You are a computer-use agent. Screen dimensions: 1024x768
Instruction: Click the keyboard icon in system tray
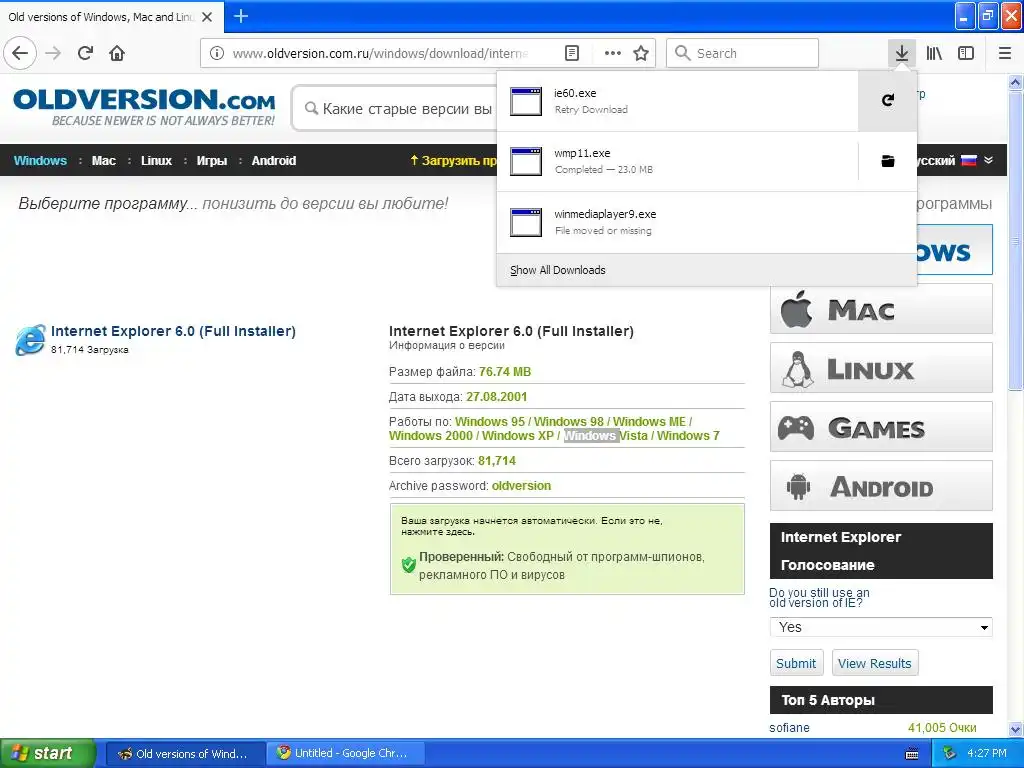tap(912, 754)
